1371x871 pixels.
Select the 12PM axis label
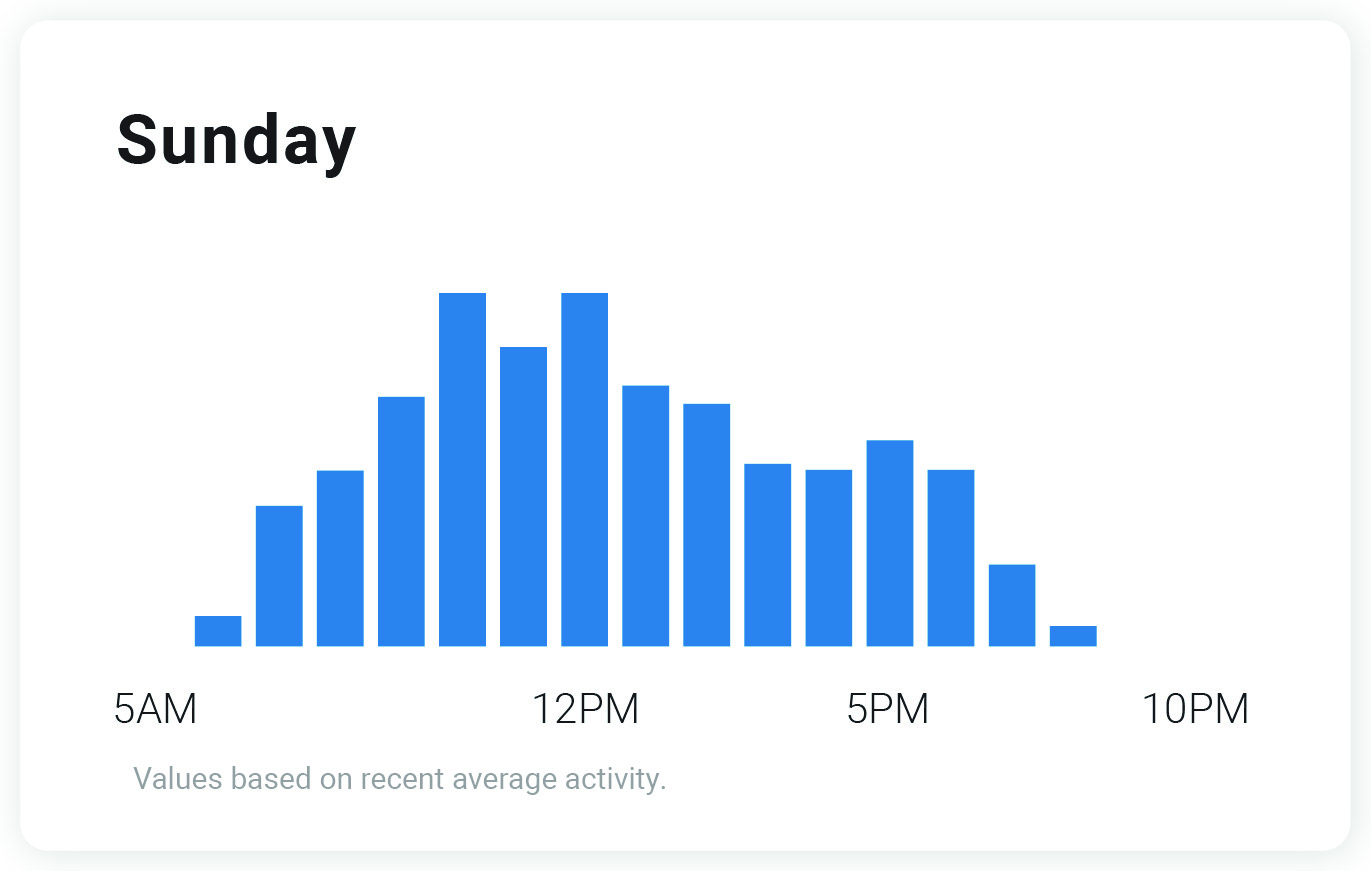point(584,709)
